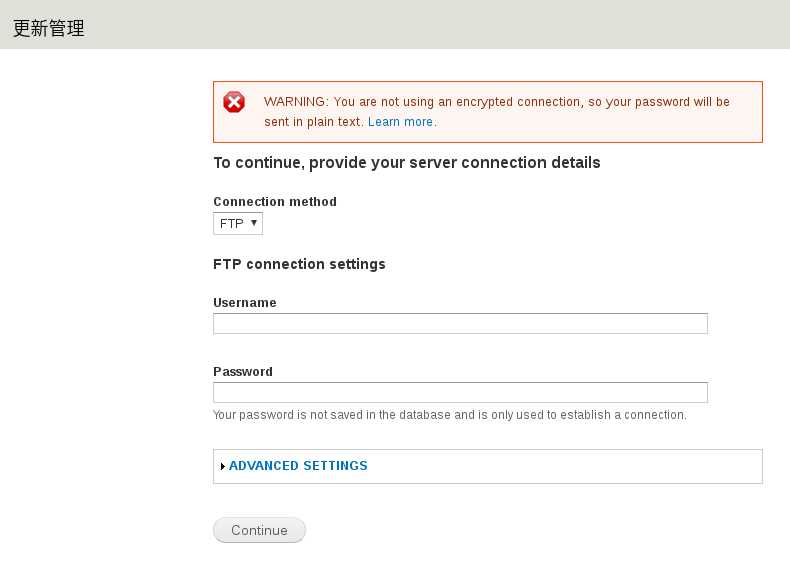Viewport: 790px width, 579px height.
Task: Click the FTP connection settings heading
Action: tap(299, 264)
